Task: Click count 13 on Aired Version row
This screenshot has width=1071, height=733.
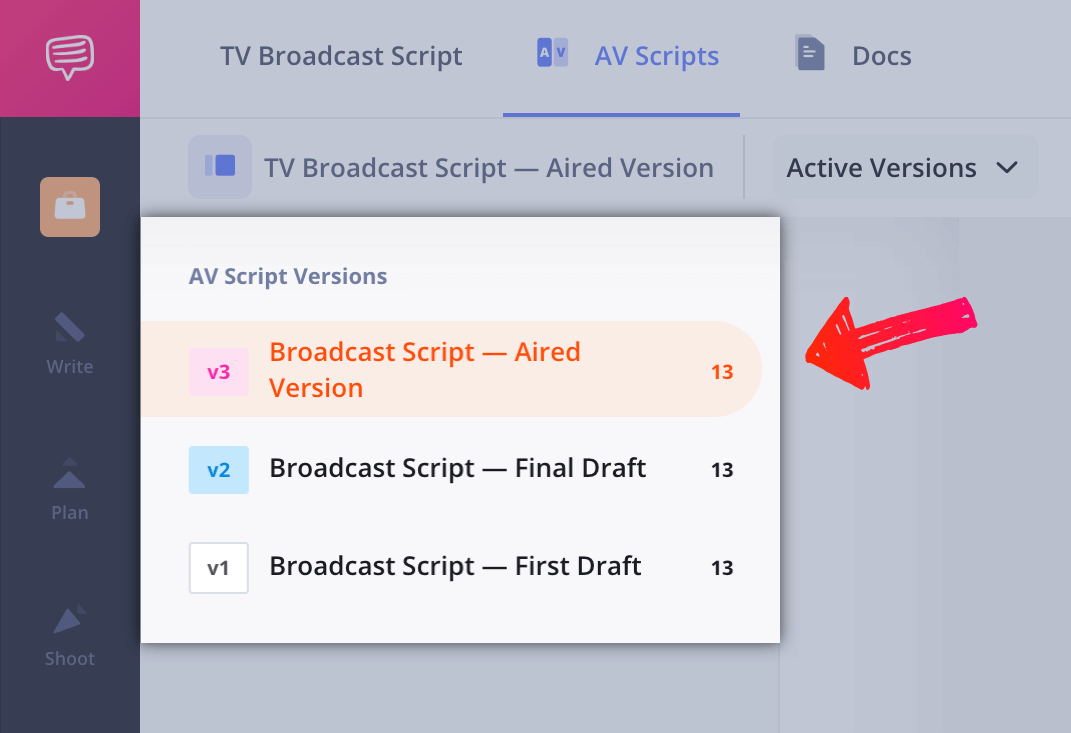Action: click(x=722, y=372)
